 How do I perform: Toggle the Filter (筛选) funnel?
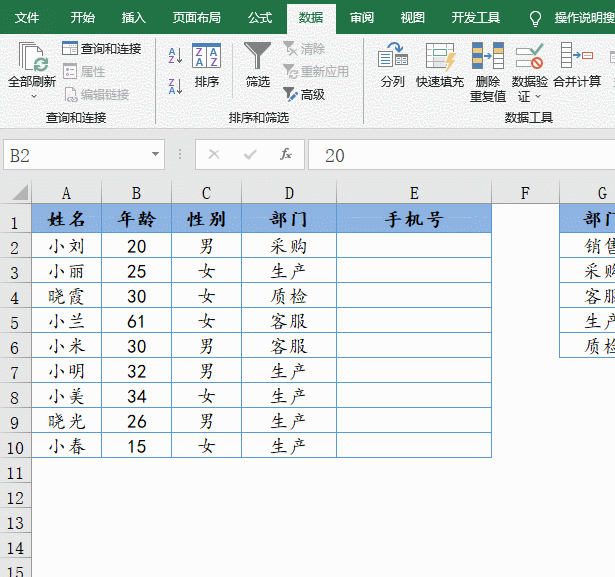pos(257,65)
